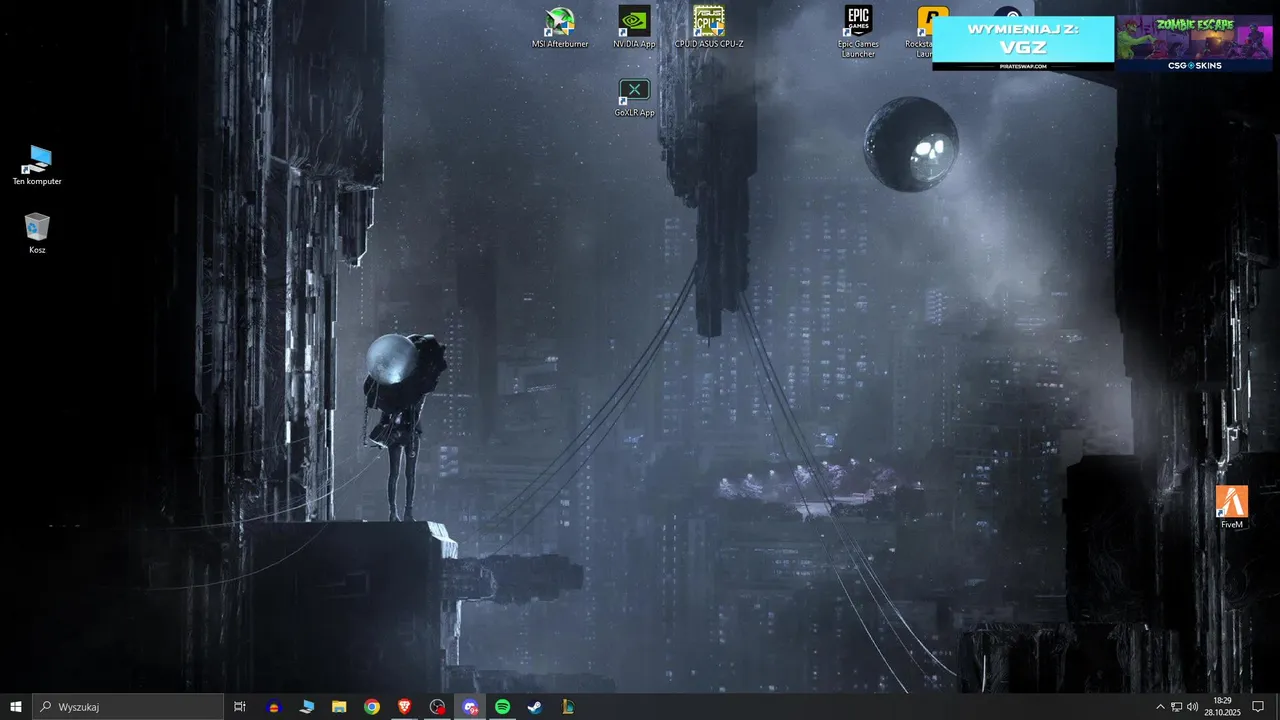
Task: Open Steam from the taskbar
Action: (x=535, y=707)
